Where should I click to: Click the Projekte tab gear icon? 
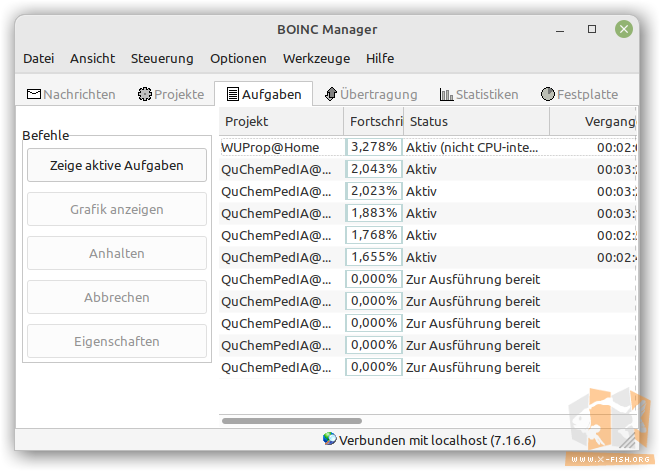click(x=145, y=95)
